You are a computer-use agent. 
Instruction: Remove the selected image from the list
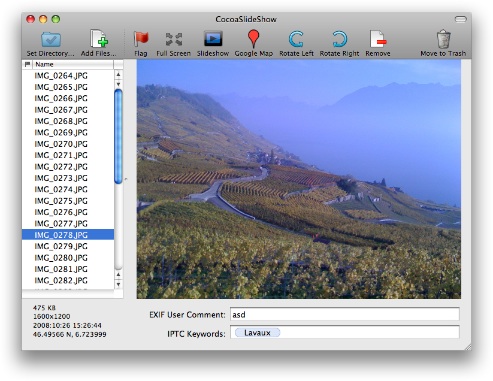[x=378, y=39]
